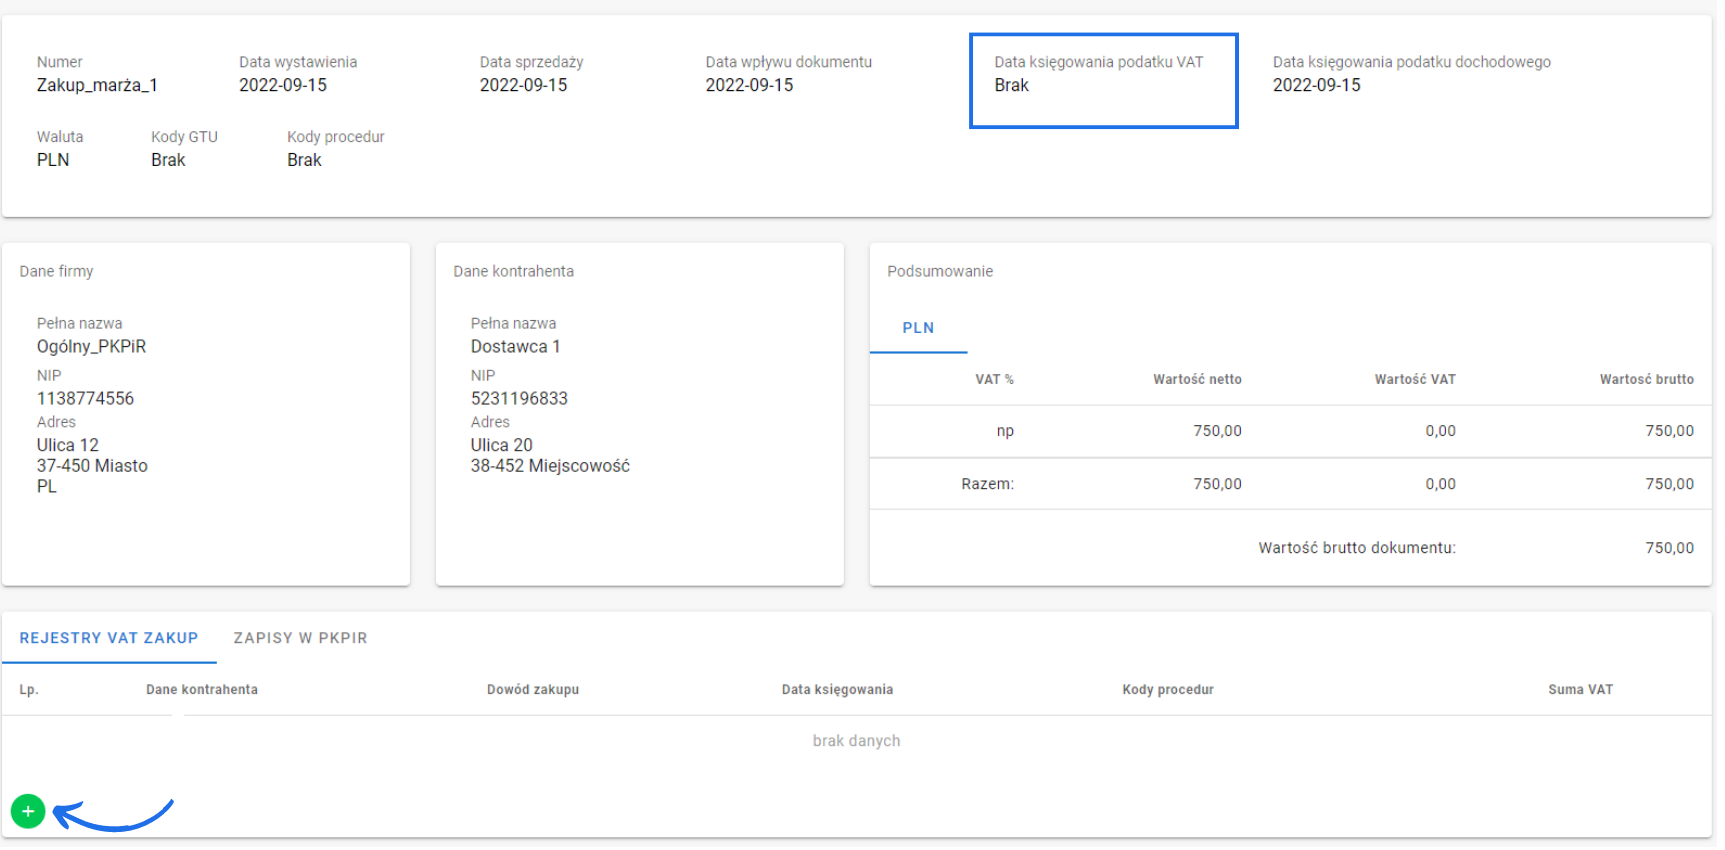Click the Data wpływu dokumentu date value
Screen dimensions: 1725x850
(749, 86)
